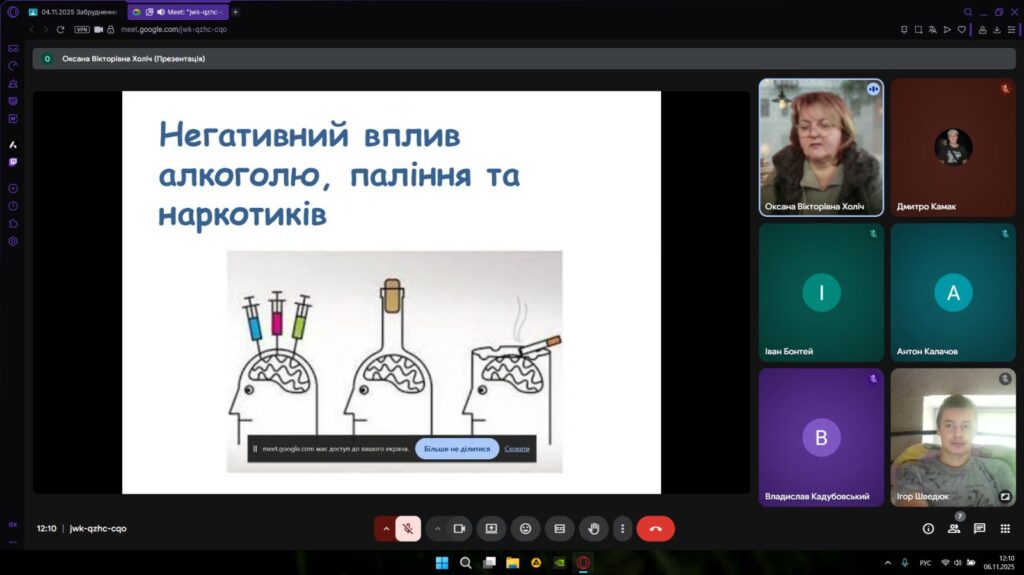Open the chat messages panel
The image size is (1024, 575).
979,528
